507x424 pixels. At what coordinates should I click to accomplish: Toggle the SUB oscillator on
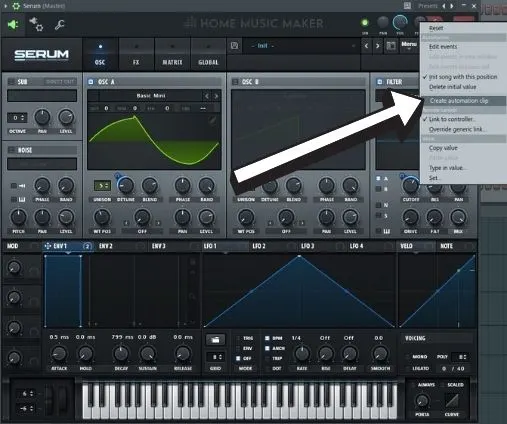pyautogui.click(x=11, y=82)
